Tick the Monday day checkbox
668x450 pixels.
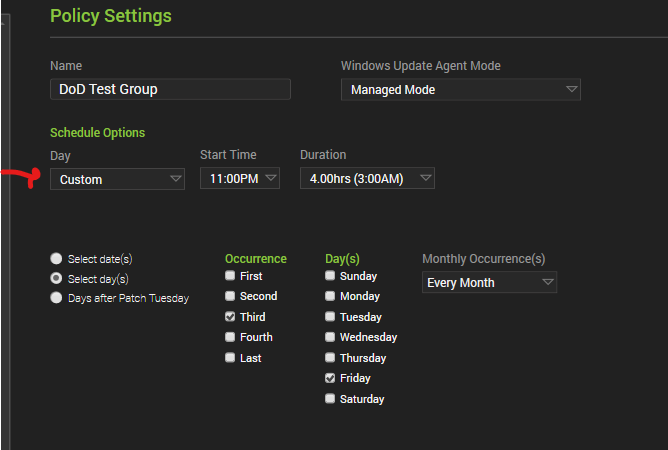point(331,296)
